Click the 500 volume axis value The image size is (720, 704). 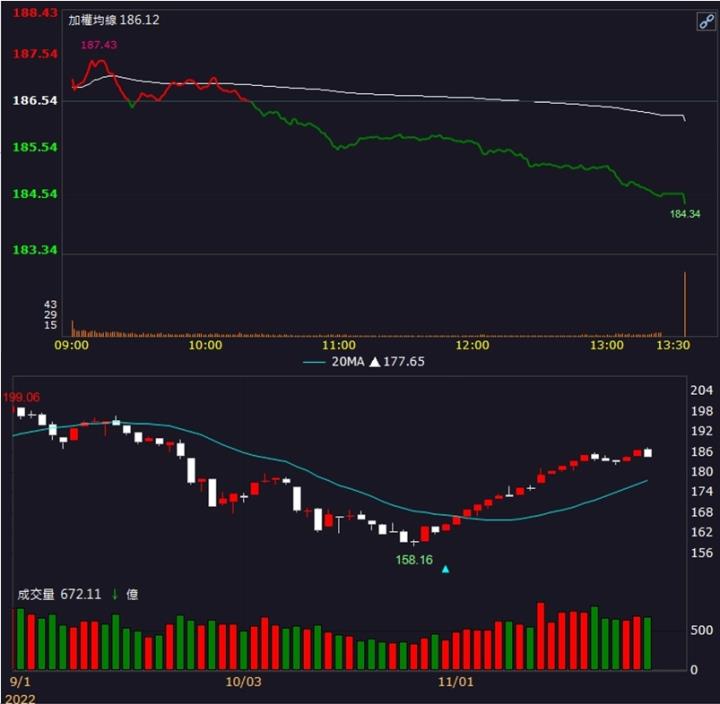702,630
